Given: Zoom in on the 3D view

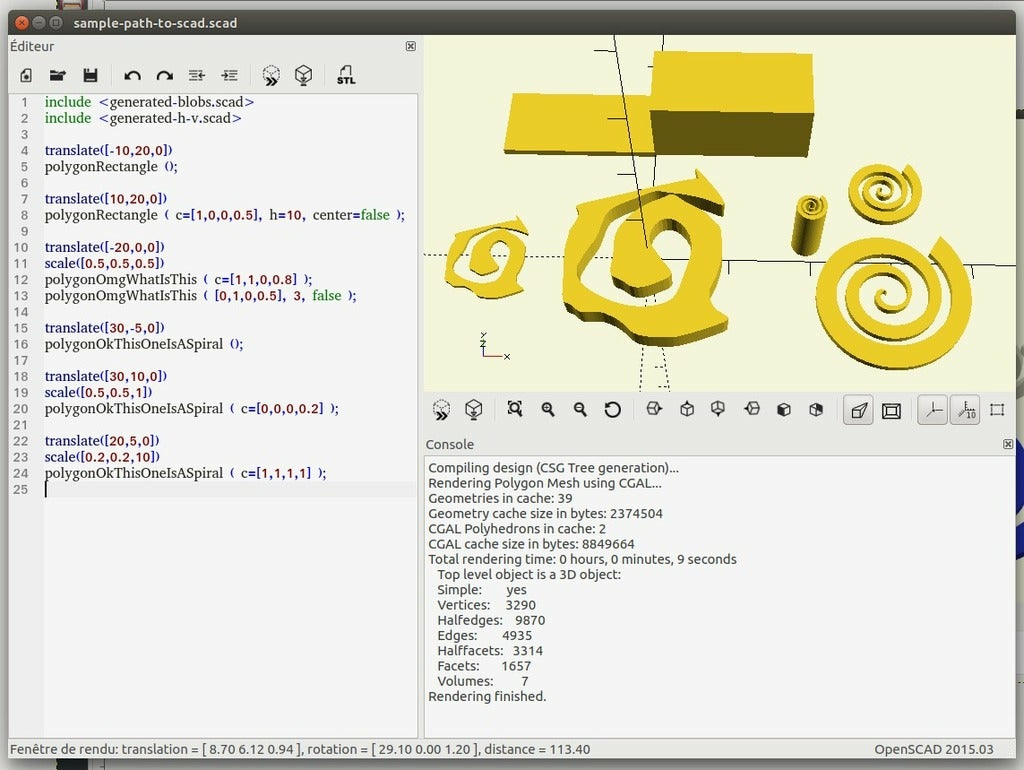Looking at the screenshot, I should tap(548, 410).
